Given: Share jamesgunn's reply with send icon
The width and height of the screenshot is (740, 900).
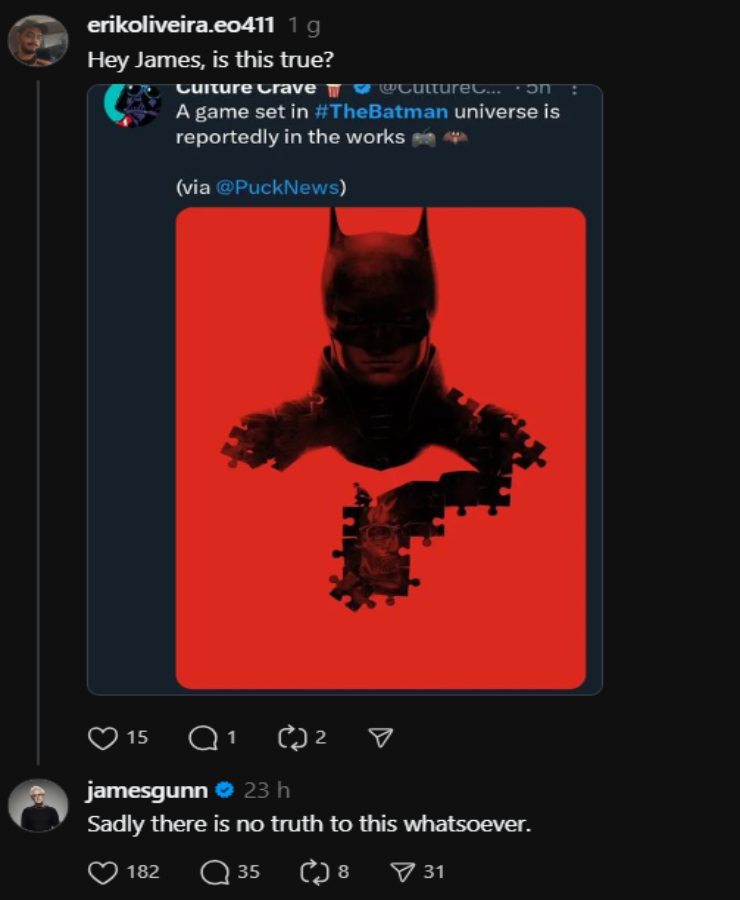Looking at the screenshot, I should coord(403,872).
